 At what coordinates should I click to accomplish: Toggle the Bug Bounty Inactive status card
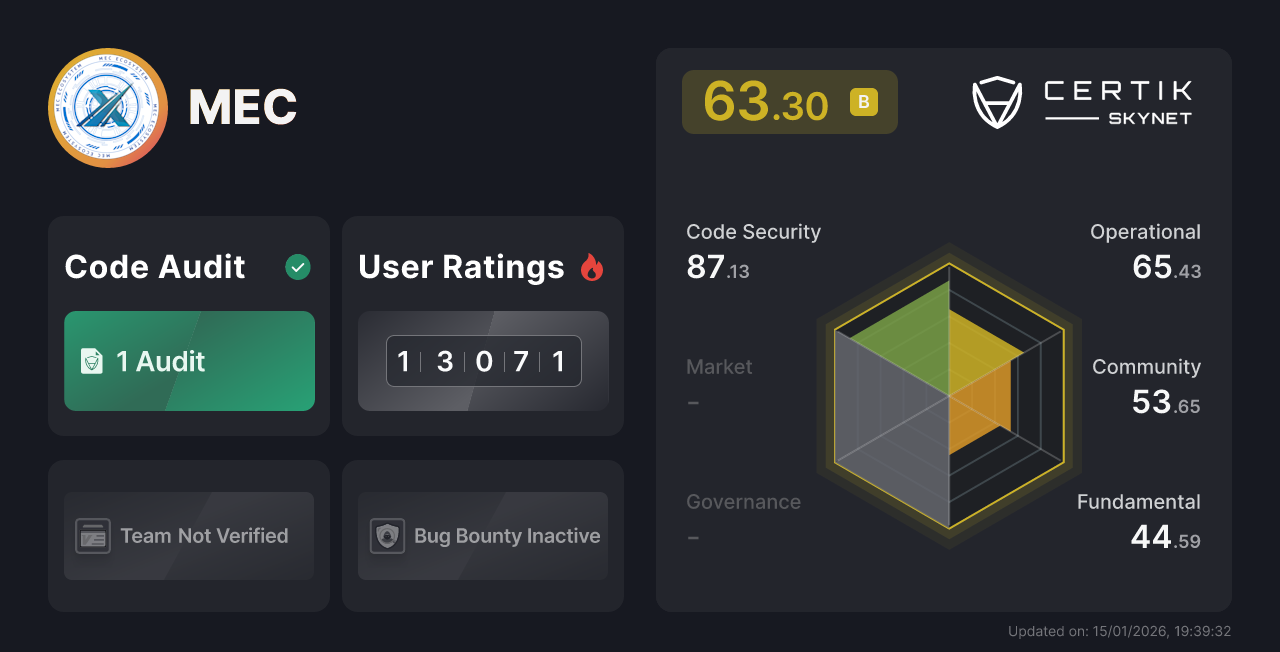[x=482, y=536]
